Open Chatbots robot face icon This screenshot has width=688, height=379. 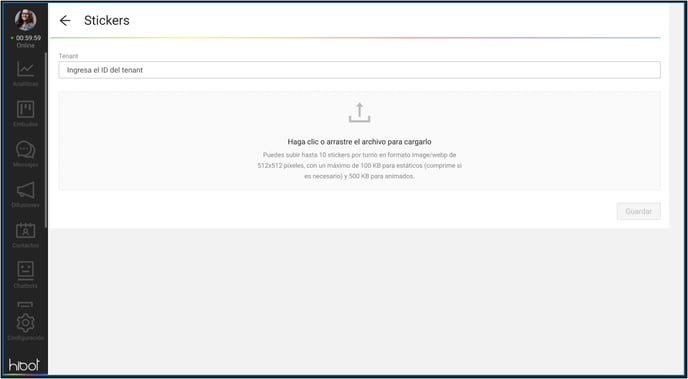coord(25,270)
